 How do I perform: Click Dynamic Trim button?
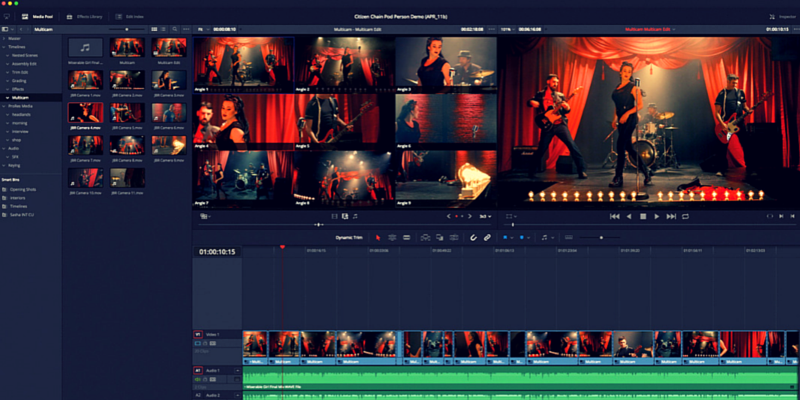pyautogui.click(x=348, y=237)
